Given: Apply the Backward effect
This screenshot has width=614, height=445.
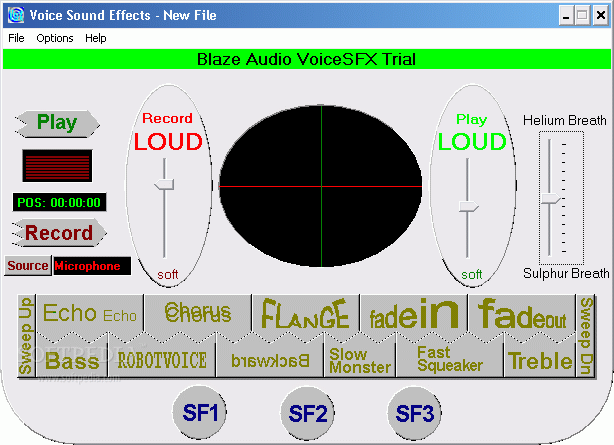Looking at the screenshot, I should [x=270, y=360].
